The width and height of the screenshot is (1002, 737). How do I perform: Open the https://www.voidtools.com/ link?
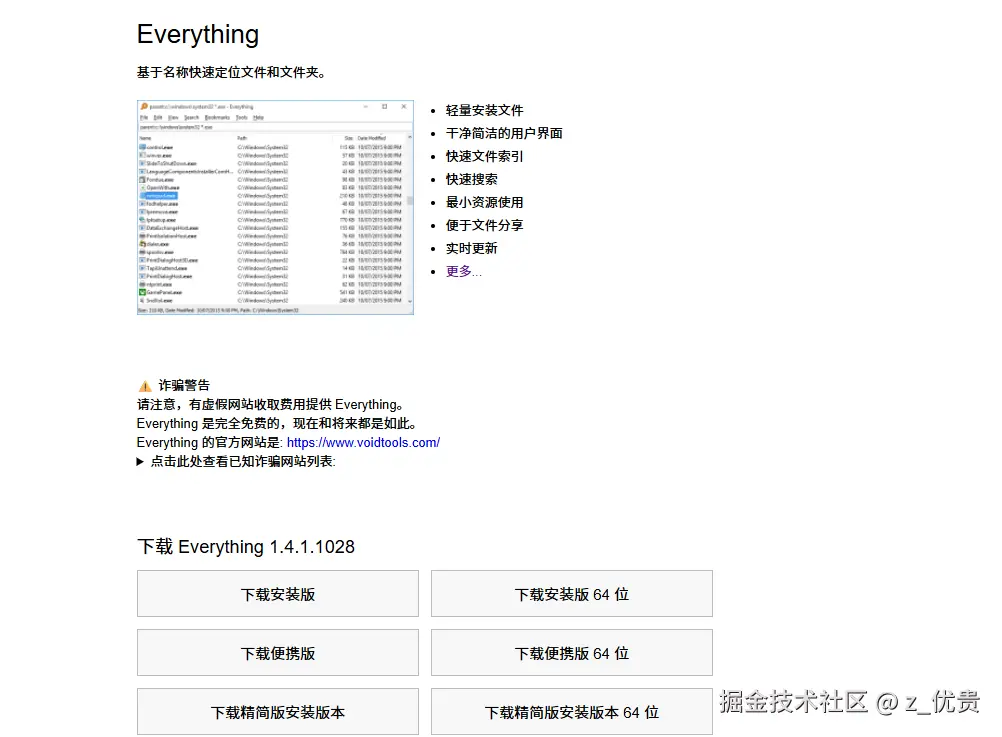(x=363, y=442)
